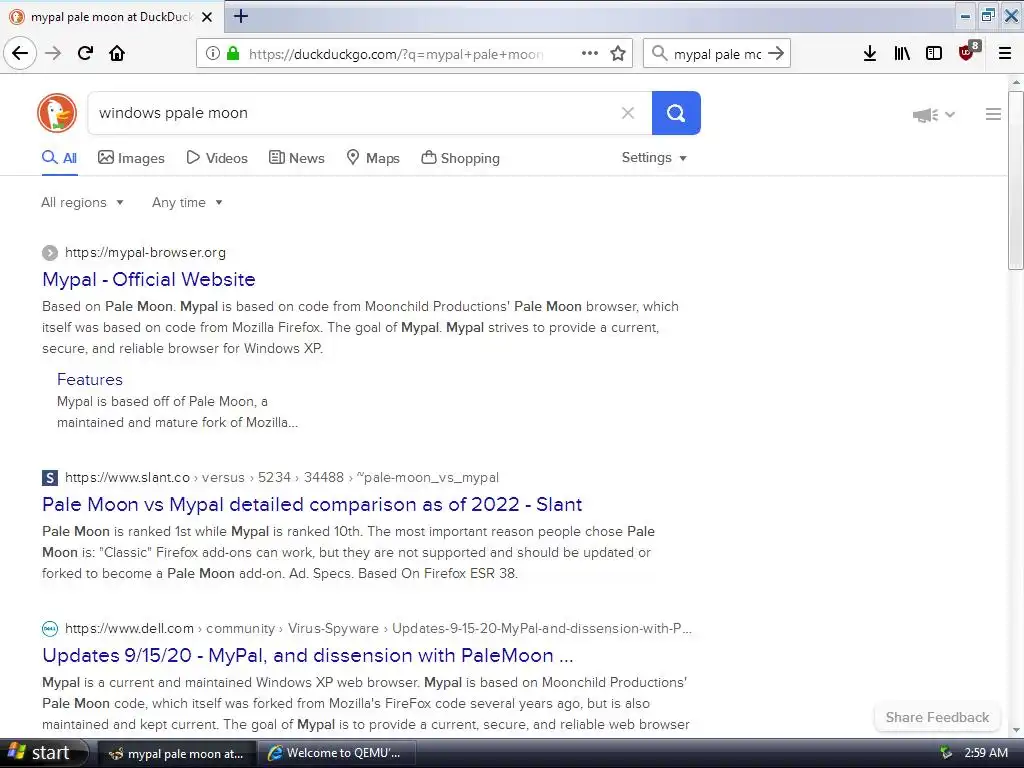Screen dimensions: 1024x768
Task: Click the slant.co result URL
Action: [281, 477]
